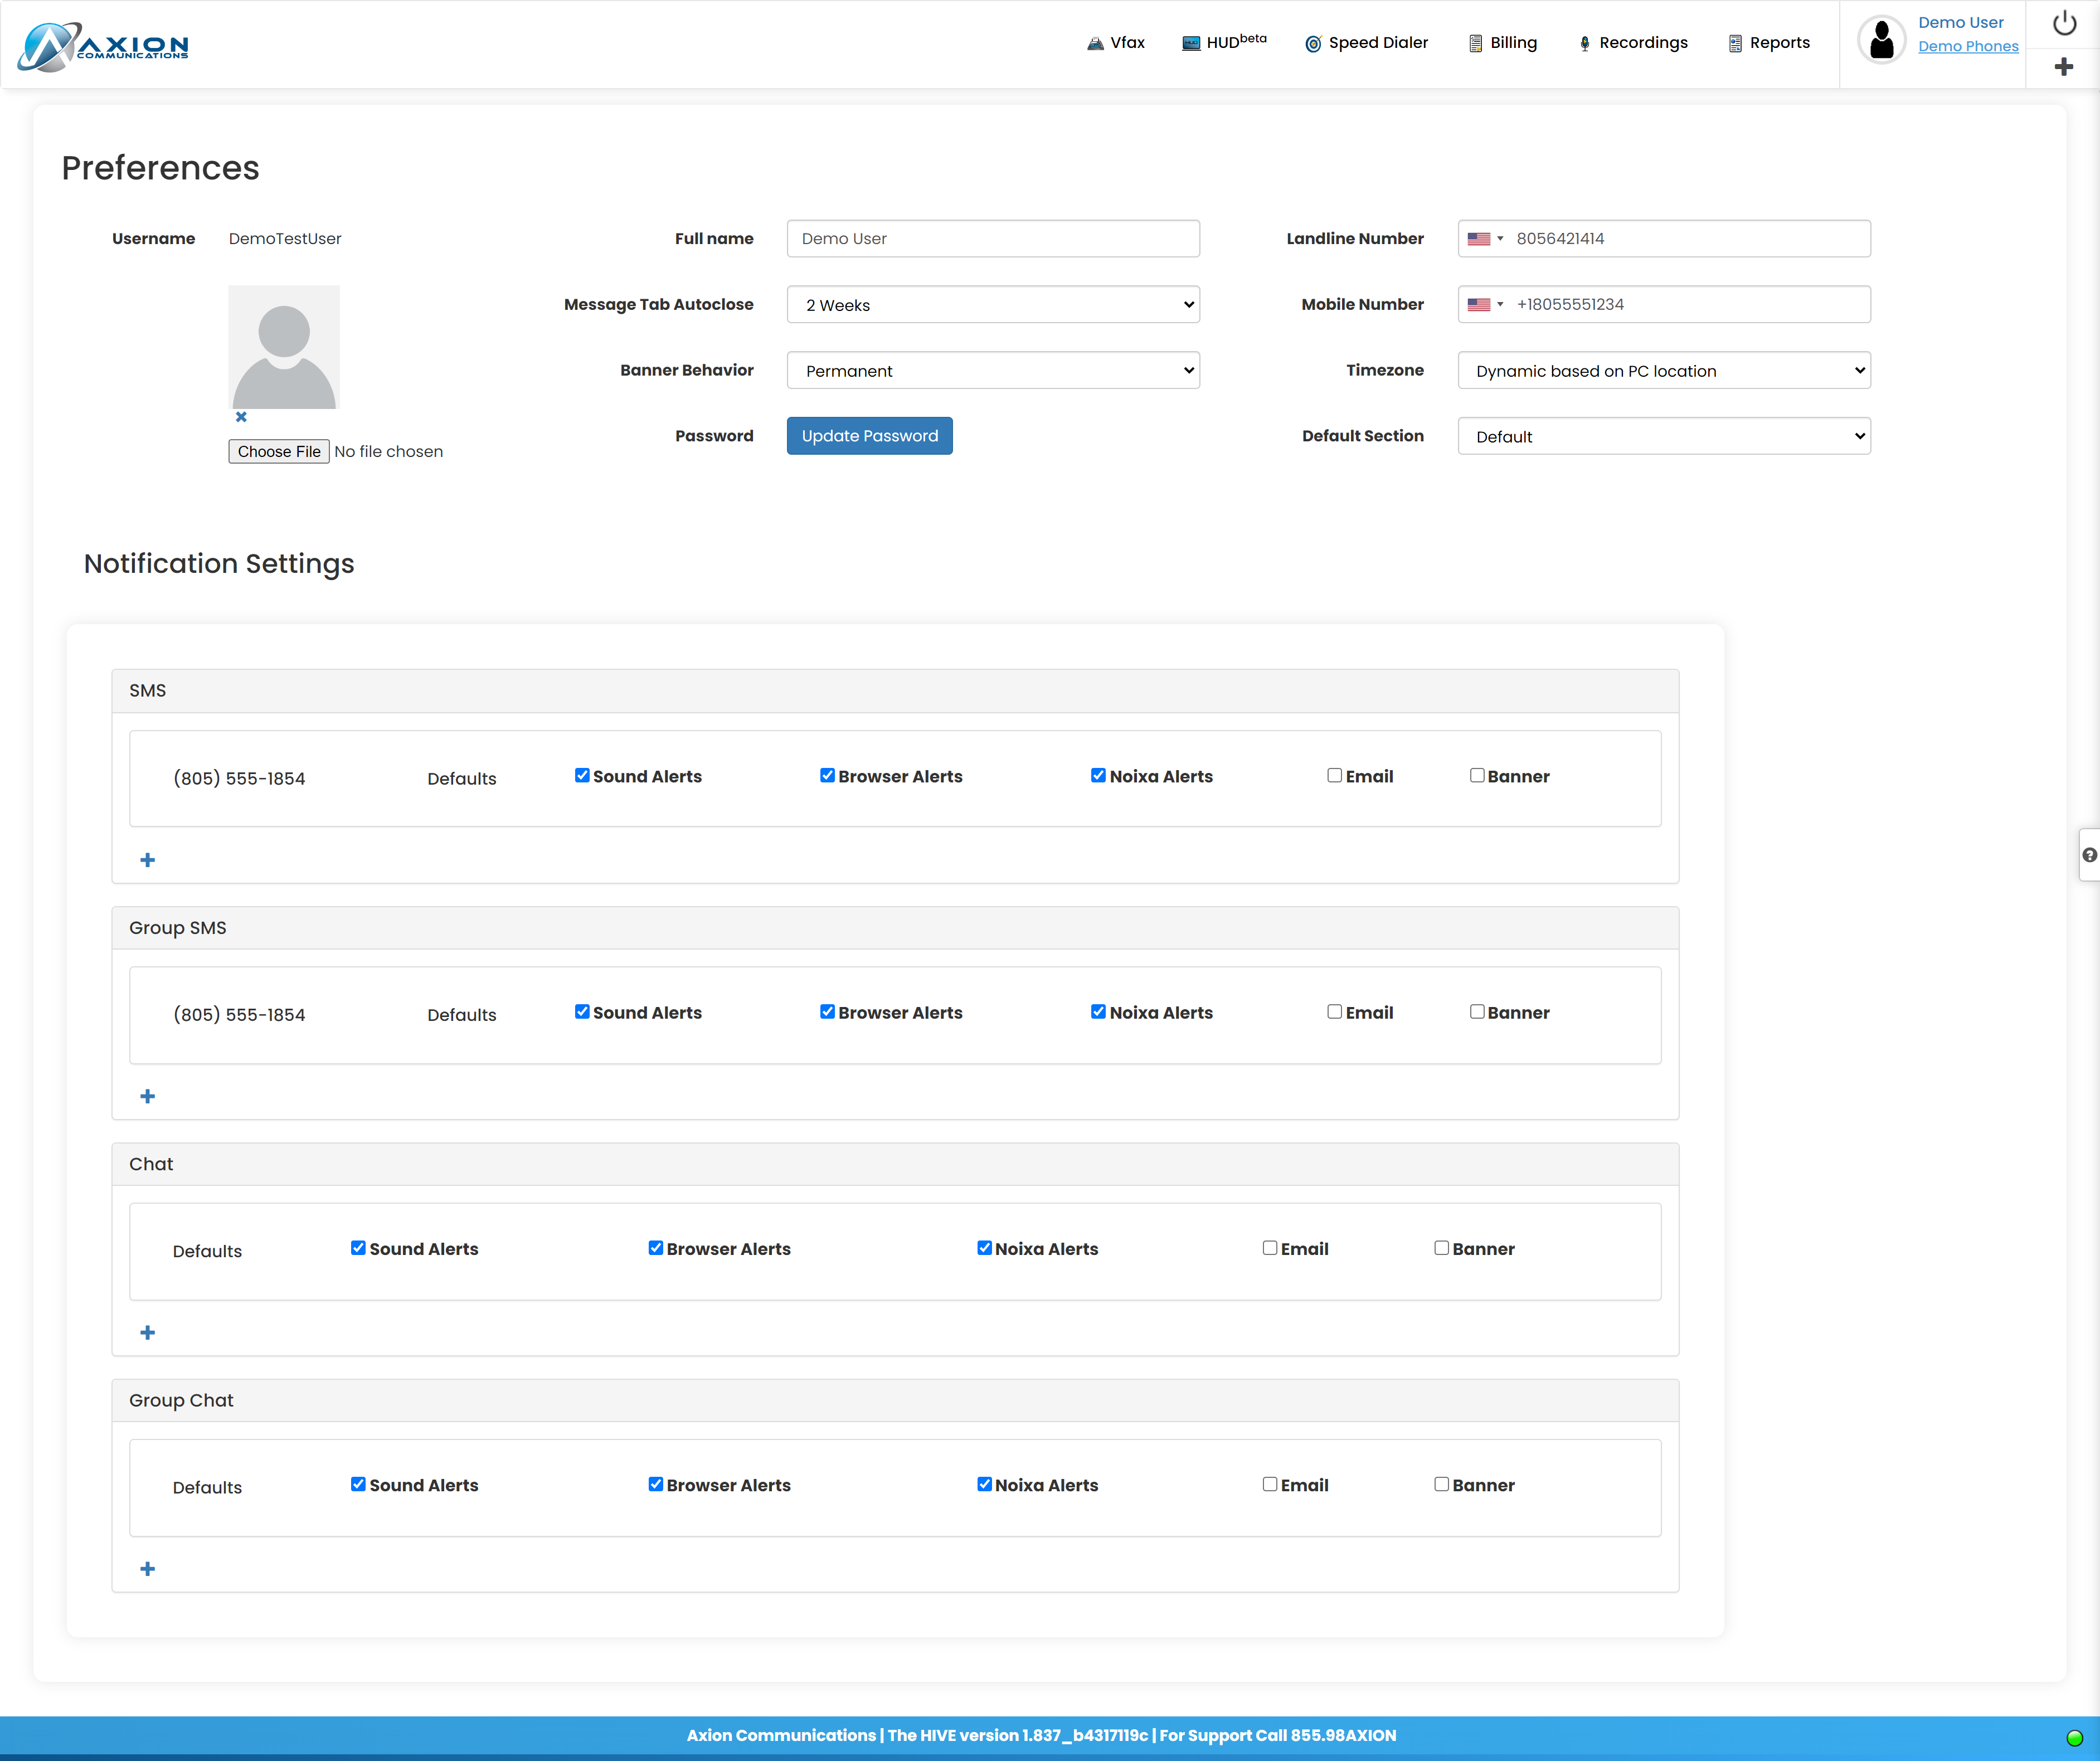The image size is (2100, 1761).
Task: Click the Vfax fax machine icon
Action: point(1095,43)
